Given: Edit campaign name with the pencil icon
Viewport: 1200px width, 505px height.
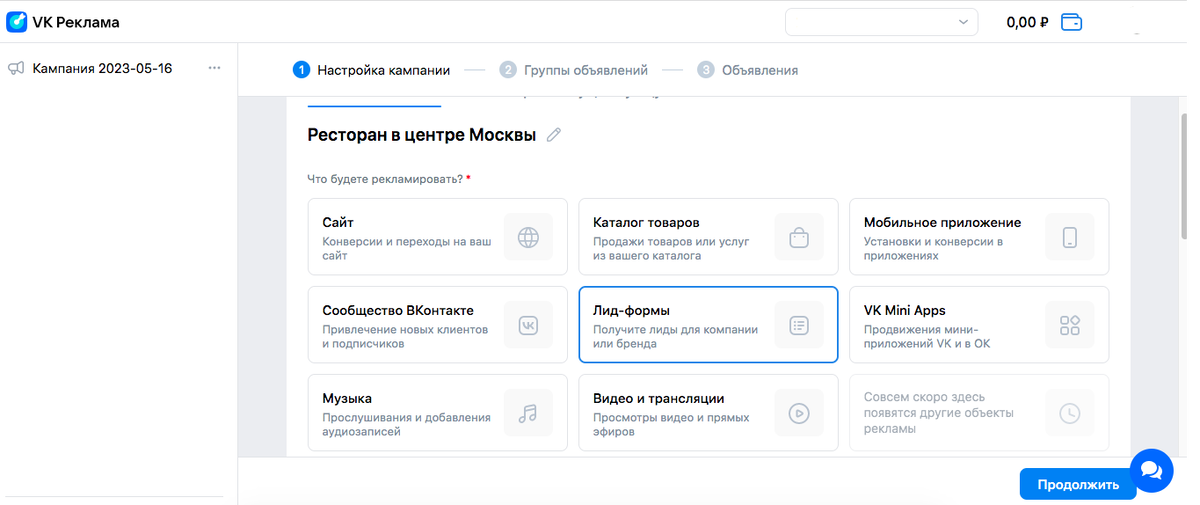Looking at the screenshot, I should click(x=554, y=135).
